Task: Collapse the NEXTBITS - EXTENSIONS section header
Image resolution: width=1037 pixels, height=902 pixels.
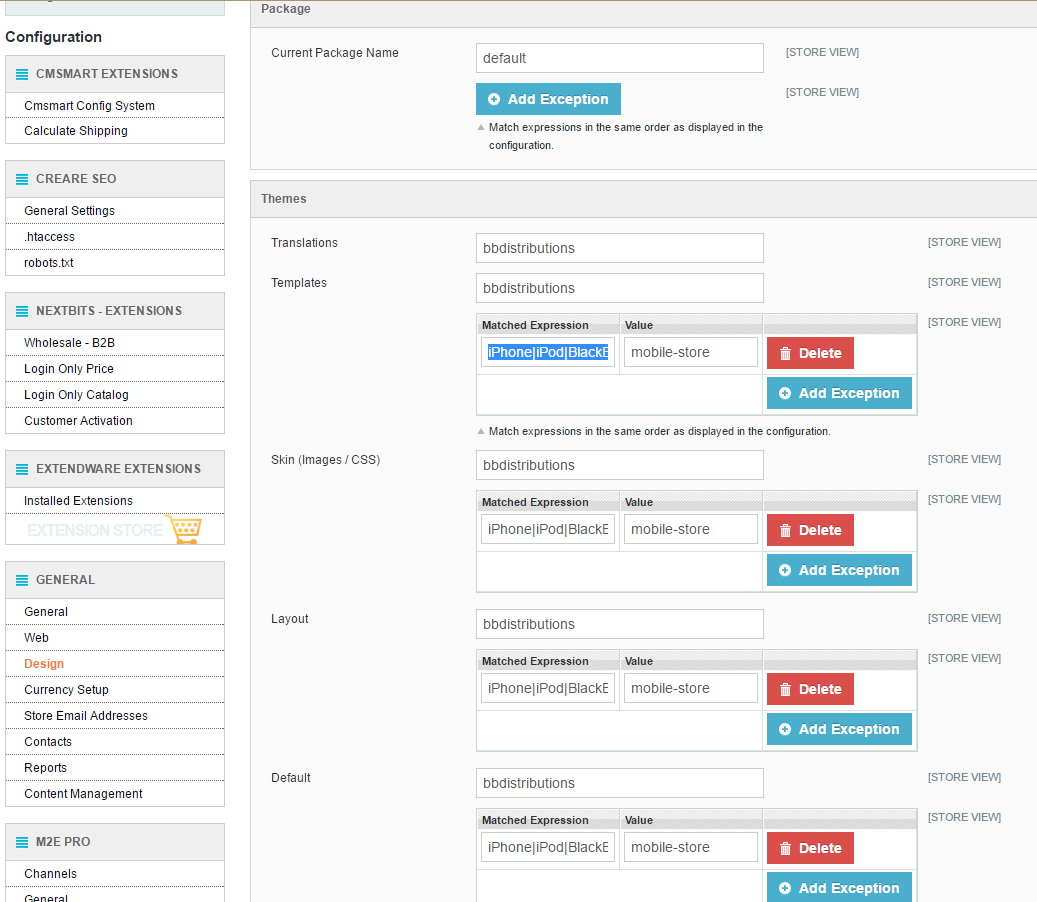Action: click(x=115, y=311)
